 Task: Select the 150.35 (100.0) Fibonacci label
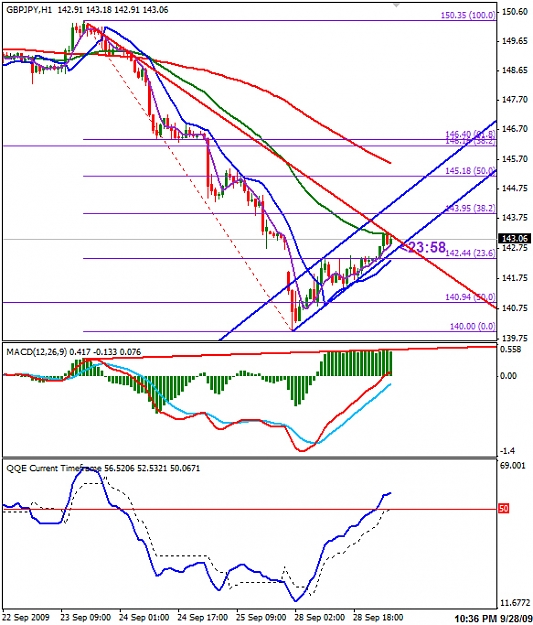(x=468, y=15)
